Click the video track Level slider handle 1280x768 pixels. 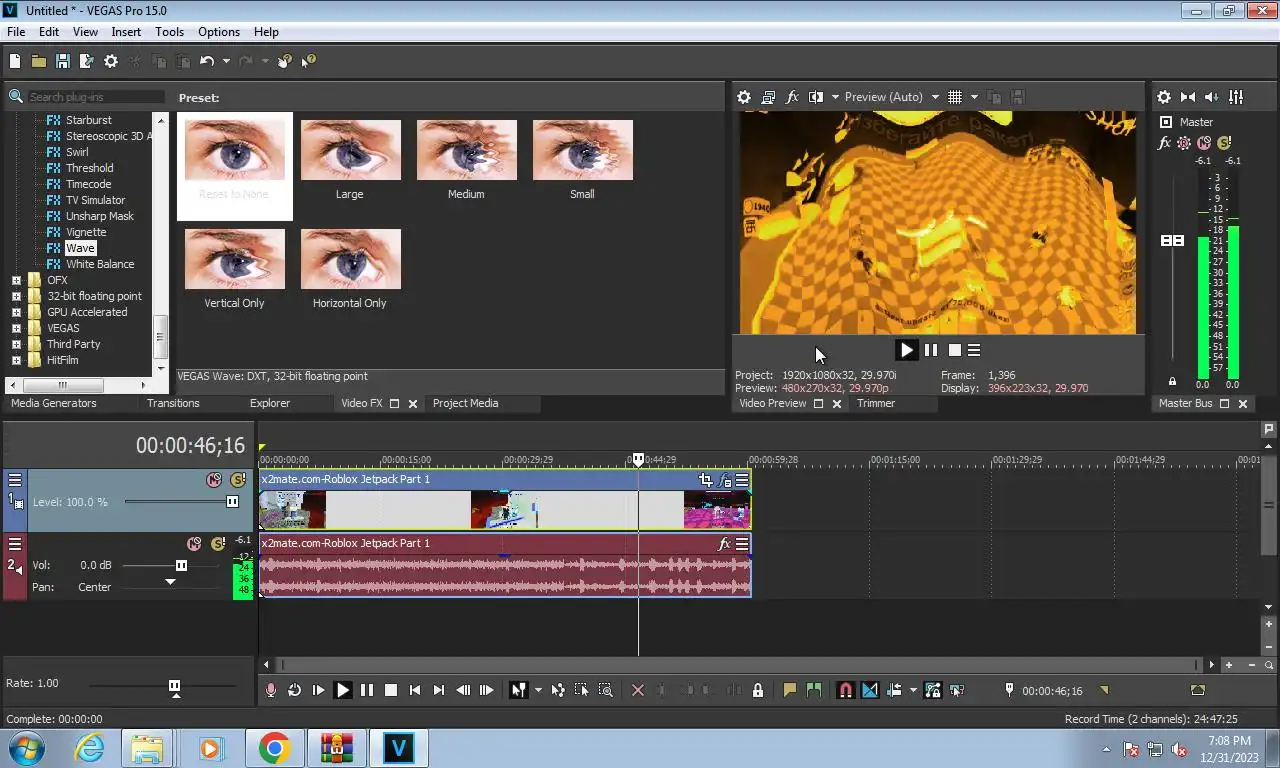point(233,502)
